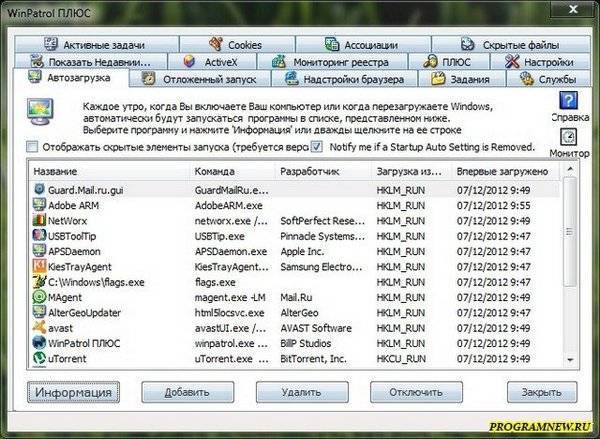Select flags.exe command cell
The height and width of the screenshot is (439, 600).
[x=215, y=282]
